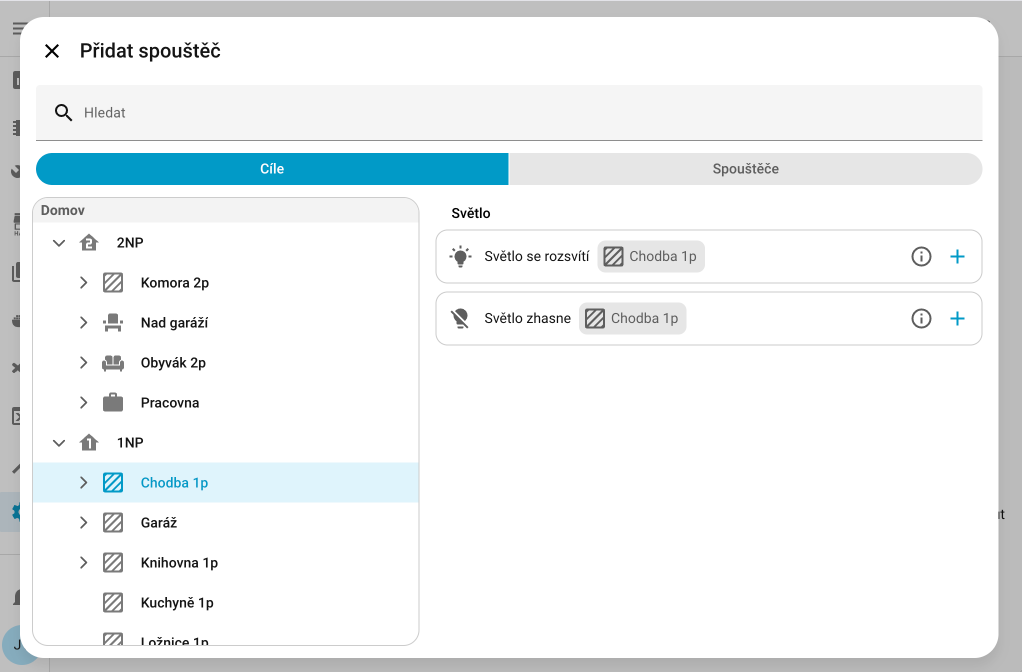The height and width of the screenshot is (672, 1022).
Task: Close the Přidat spouštěč dialog
Action: (52, 51)
